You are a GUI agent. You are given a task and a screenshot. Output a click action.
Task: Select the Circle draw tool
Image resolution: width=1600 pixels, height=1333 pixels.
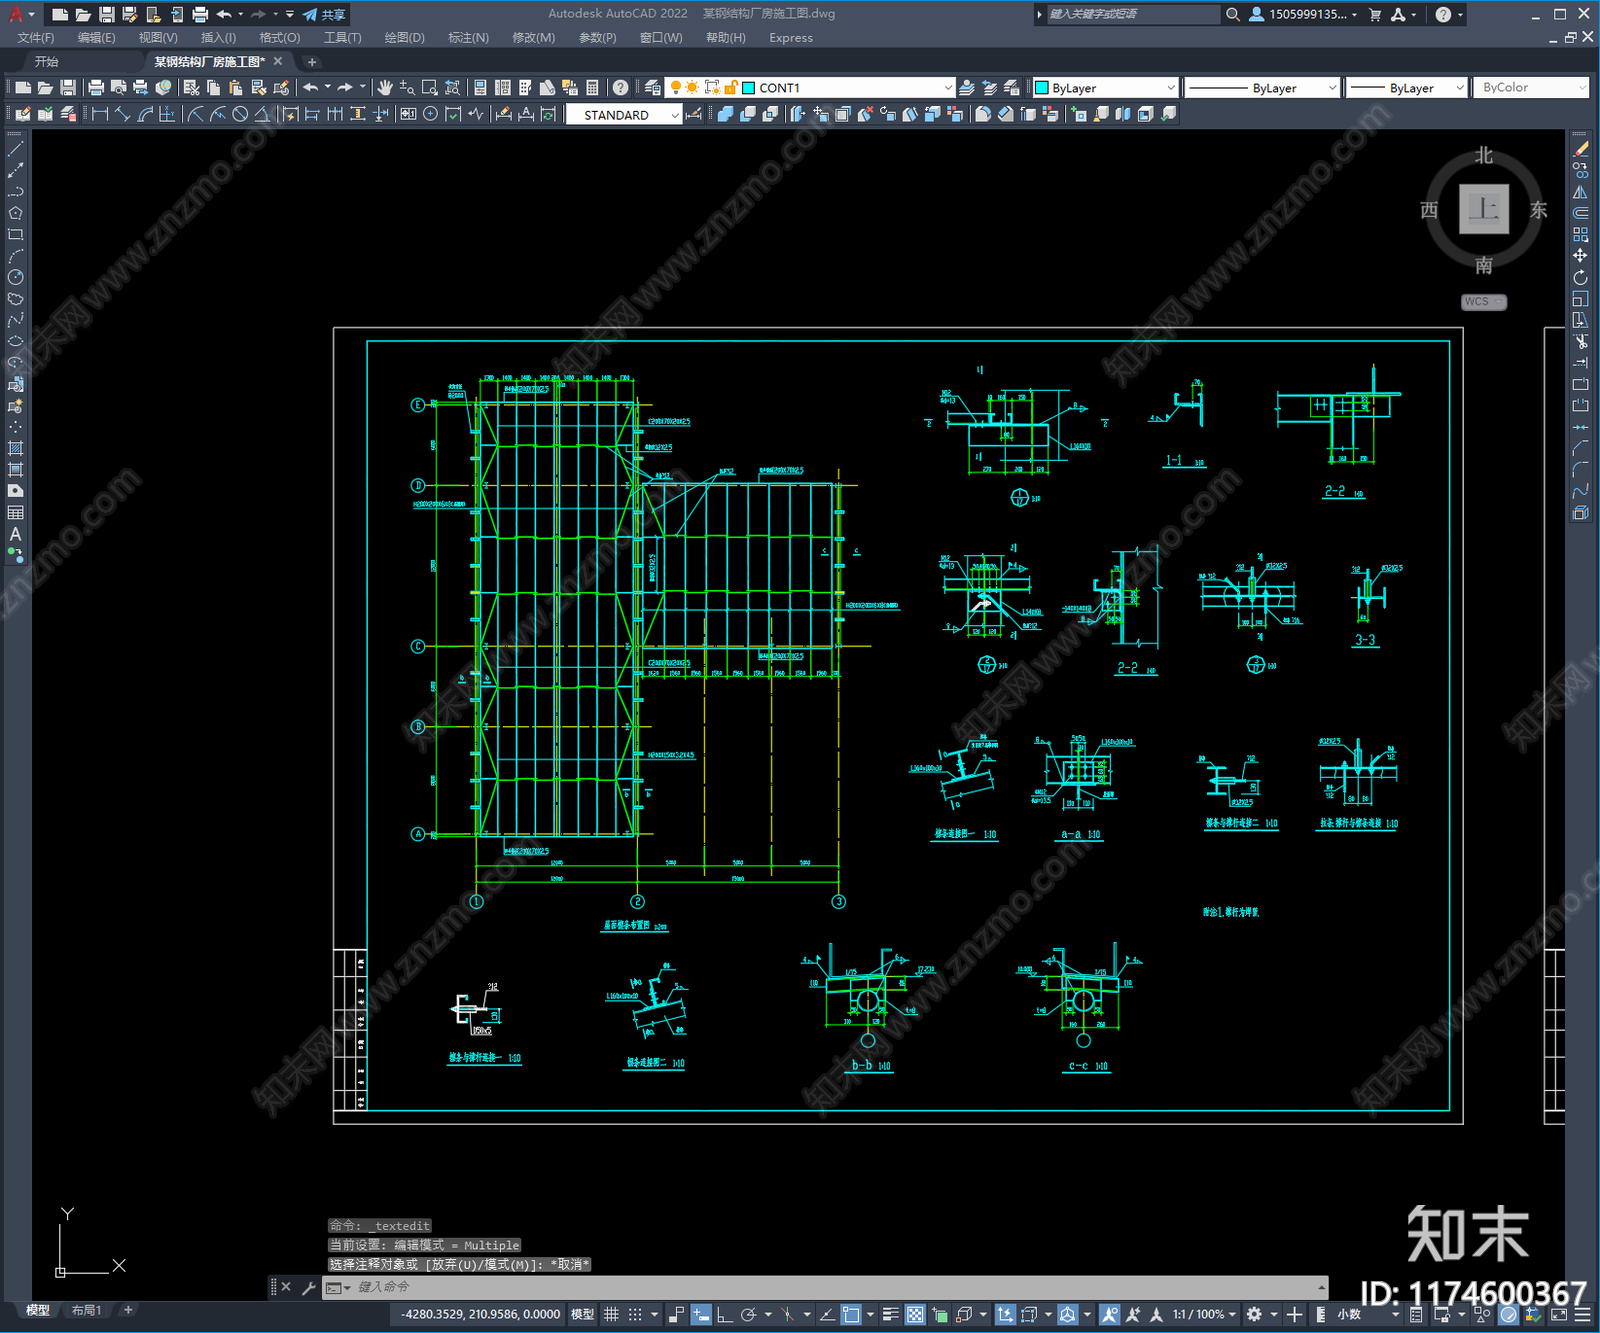[x=15, y=277]
